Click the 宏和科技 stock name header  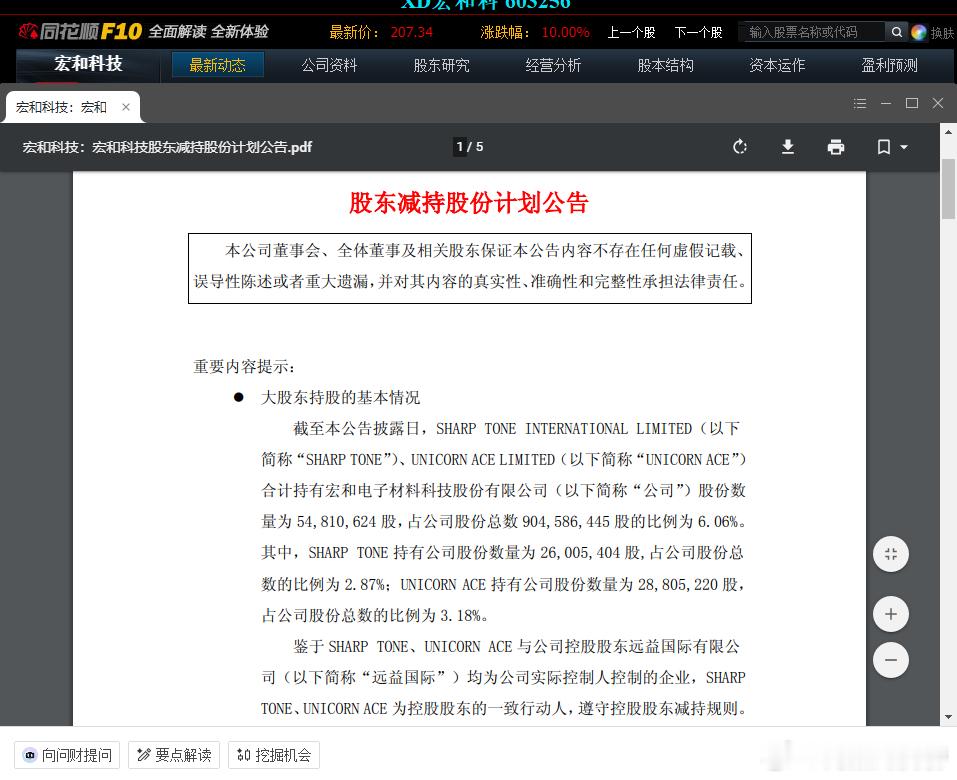pyautogui.click(x=88, y=63)
